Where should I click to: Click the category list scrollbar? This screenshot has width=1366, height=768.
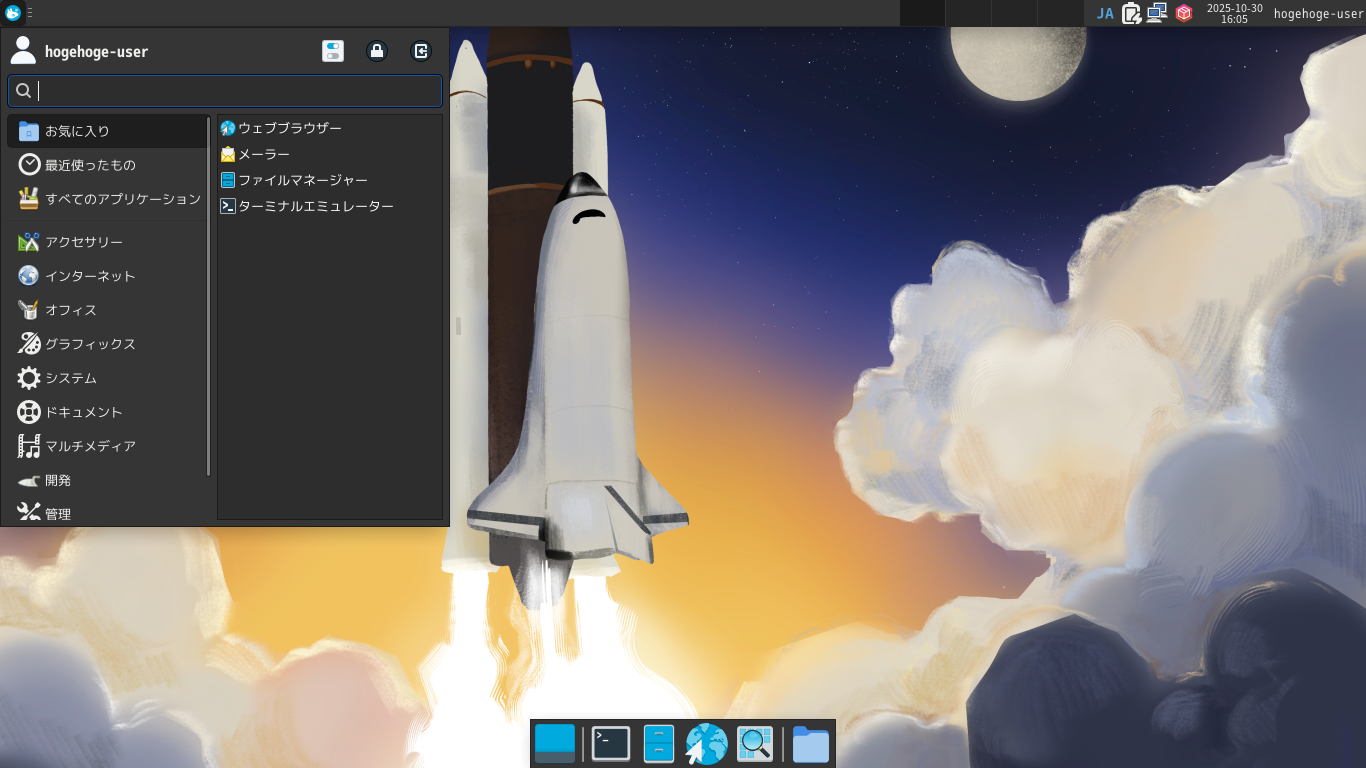tap(209, 296)
